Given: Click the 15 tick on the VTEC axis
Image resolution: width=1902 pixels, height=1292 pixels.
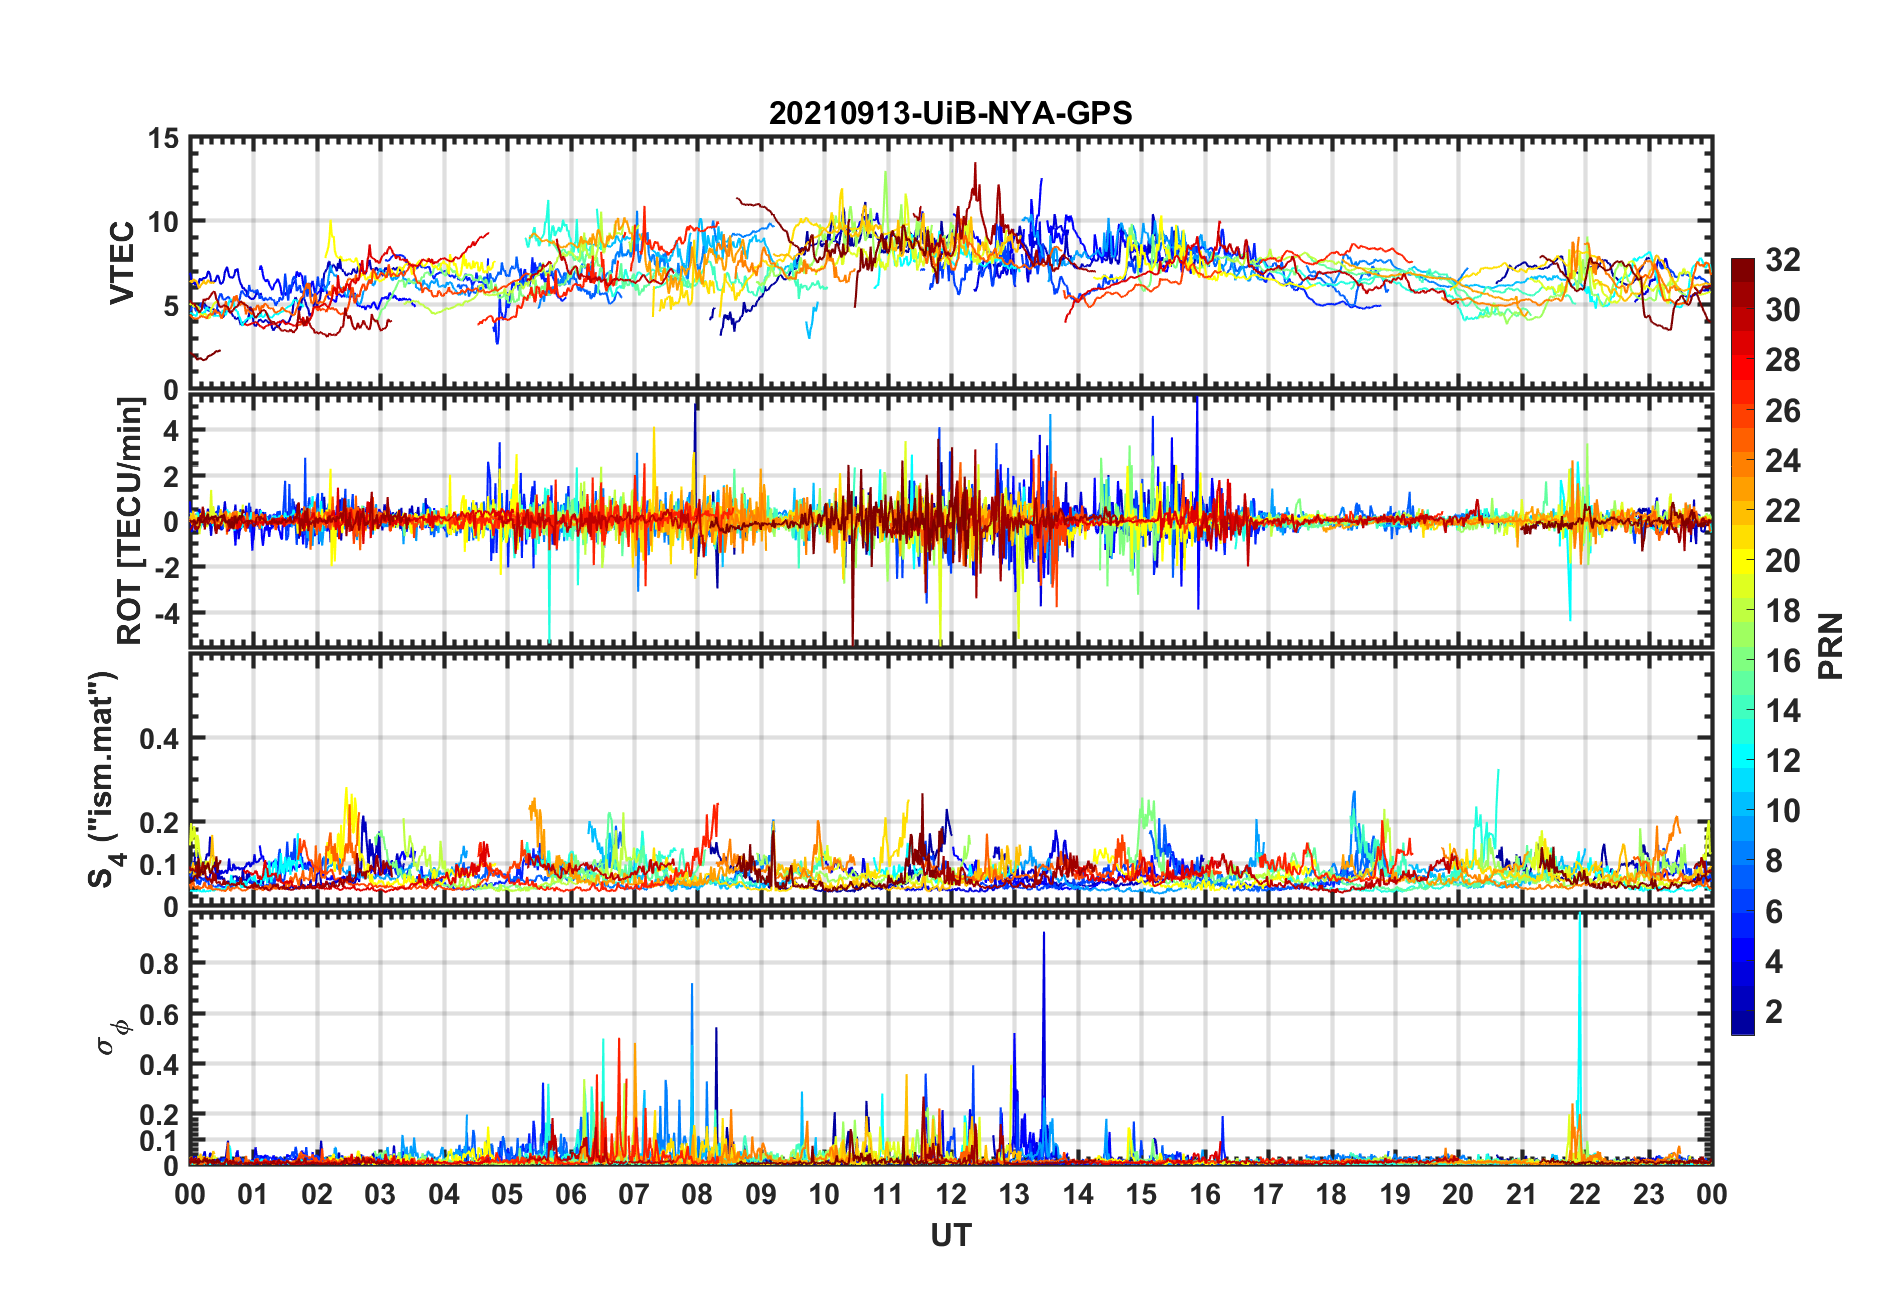Looking at the screenshot, I should pos(163,139).
